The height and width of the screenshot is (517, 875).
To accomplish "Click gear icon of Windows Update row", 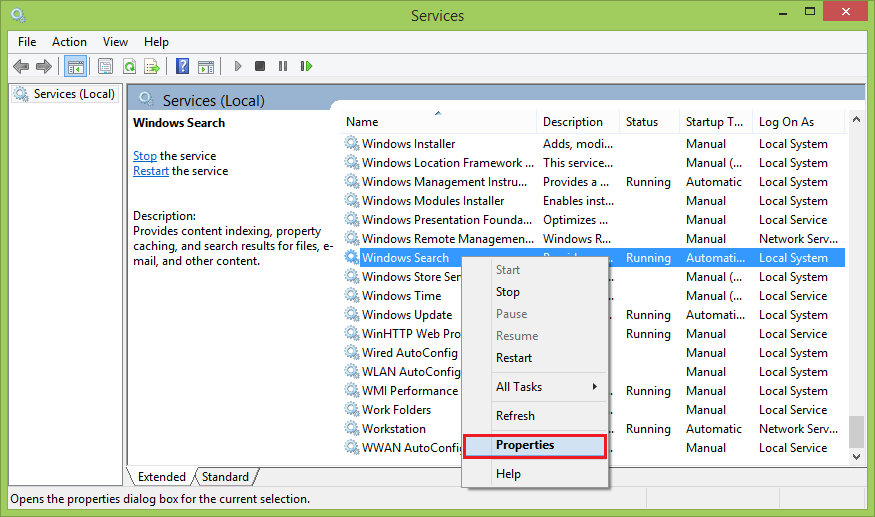I will coord(352,314).
